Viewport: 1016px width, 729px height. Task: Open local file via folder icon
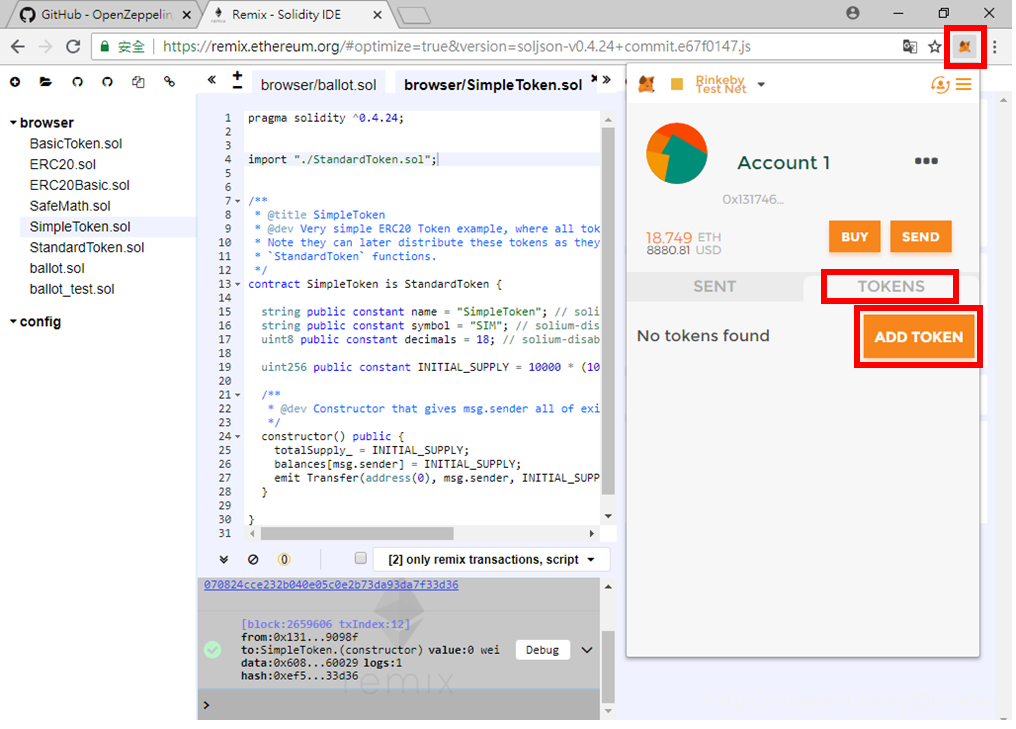tap(45, 82)
